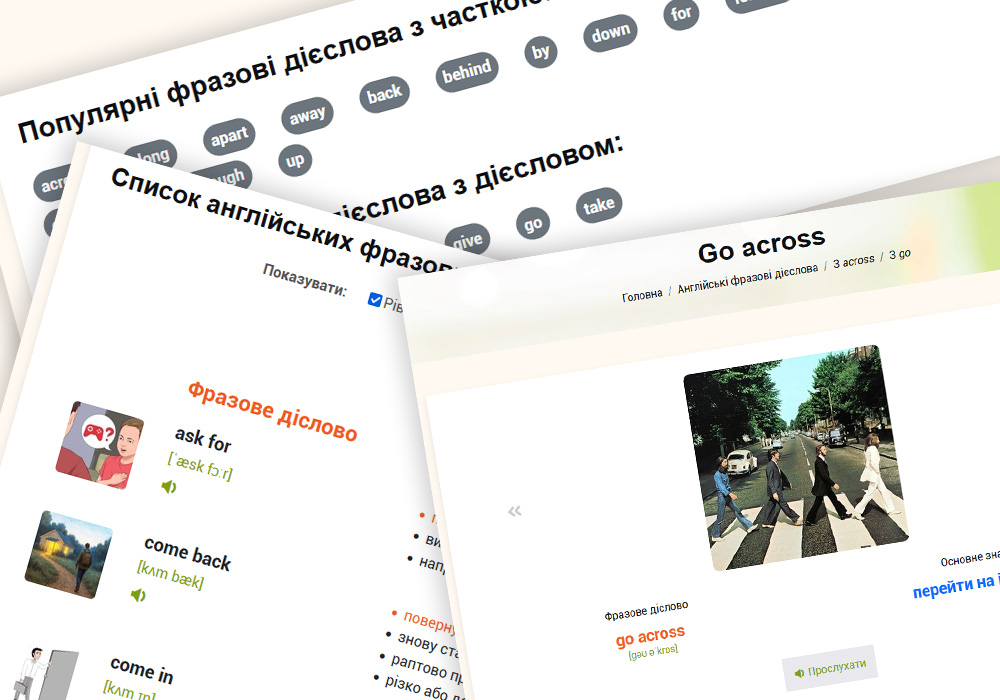
Task: Click the 'come back' phrasal verb text
Action: coord(188,553)
